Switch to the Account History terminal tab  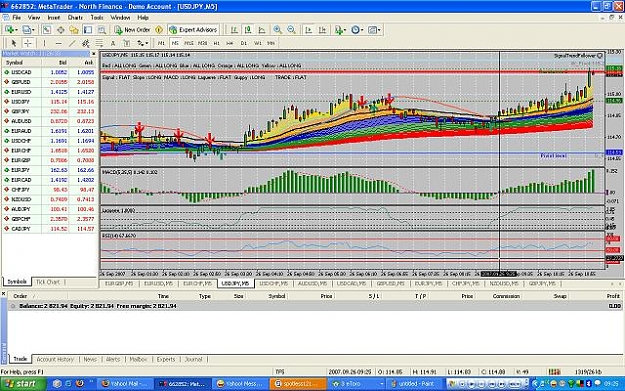coord(55,359)
